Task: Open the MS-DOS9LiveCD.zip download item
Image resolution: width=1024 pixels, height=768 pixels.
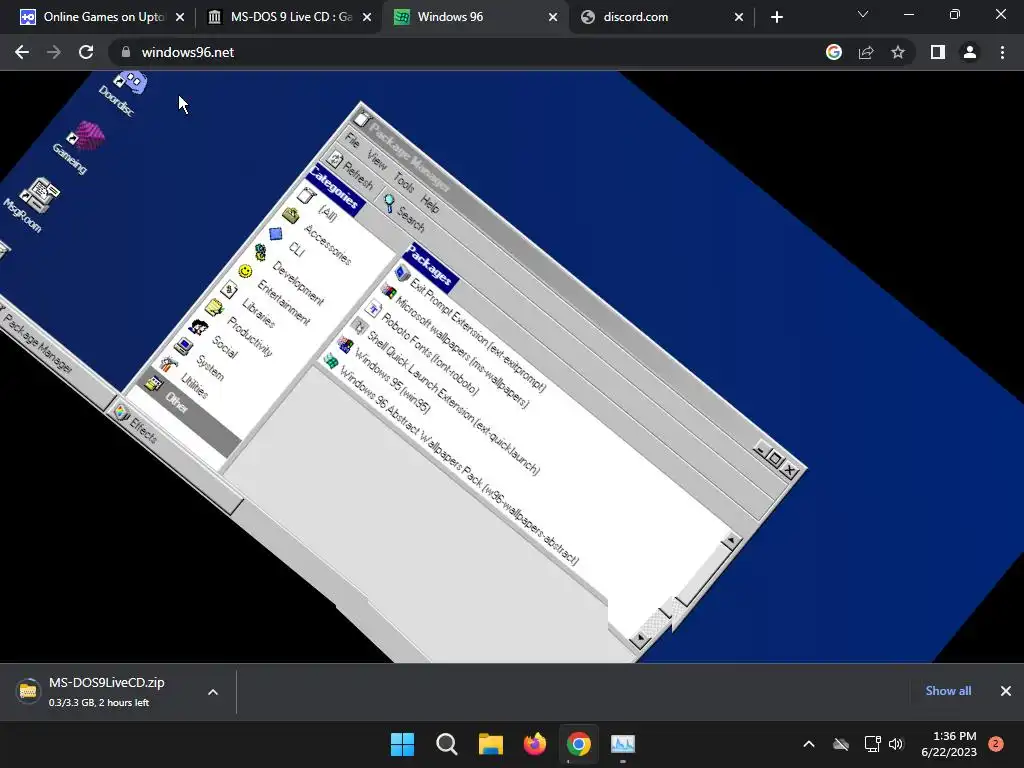Action: click(x=108, y=692)
